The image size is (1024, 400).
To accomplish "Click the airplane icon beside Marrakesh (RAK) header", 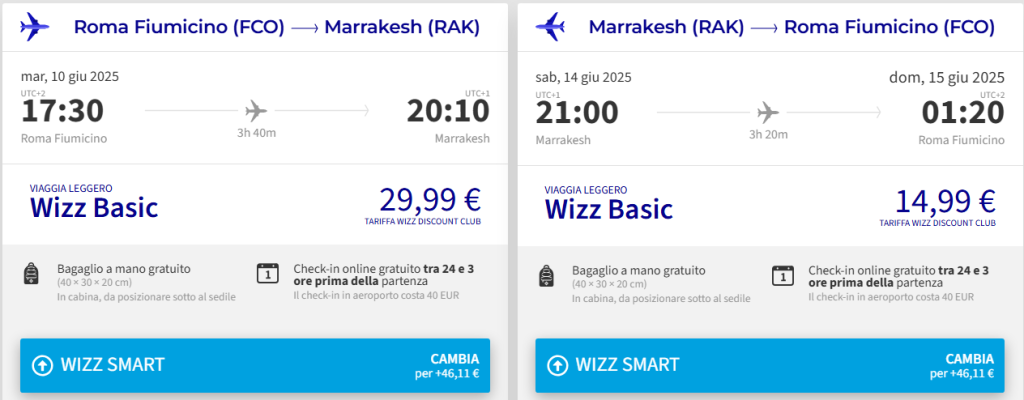I will pos(550,27).
